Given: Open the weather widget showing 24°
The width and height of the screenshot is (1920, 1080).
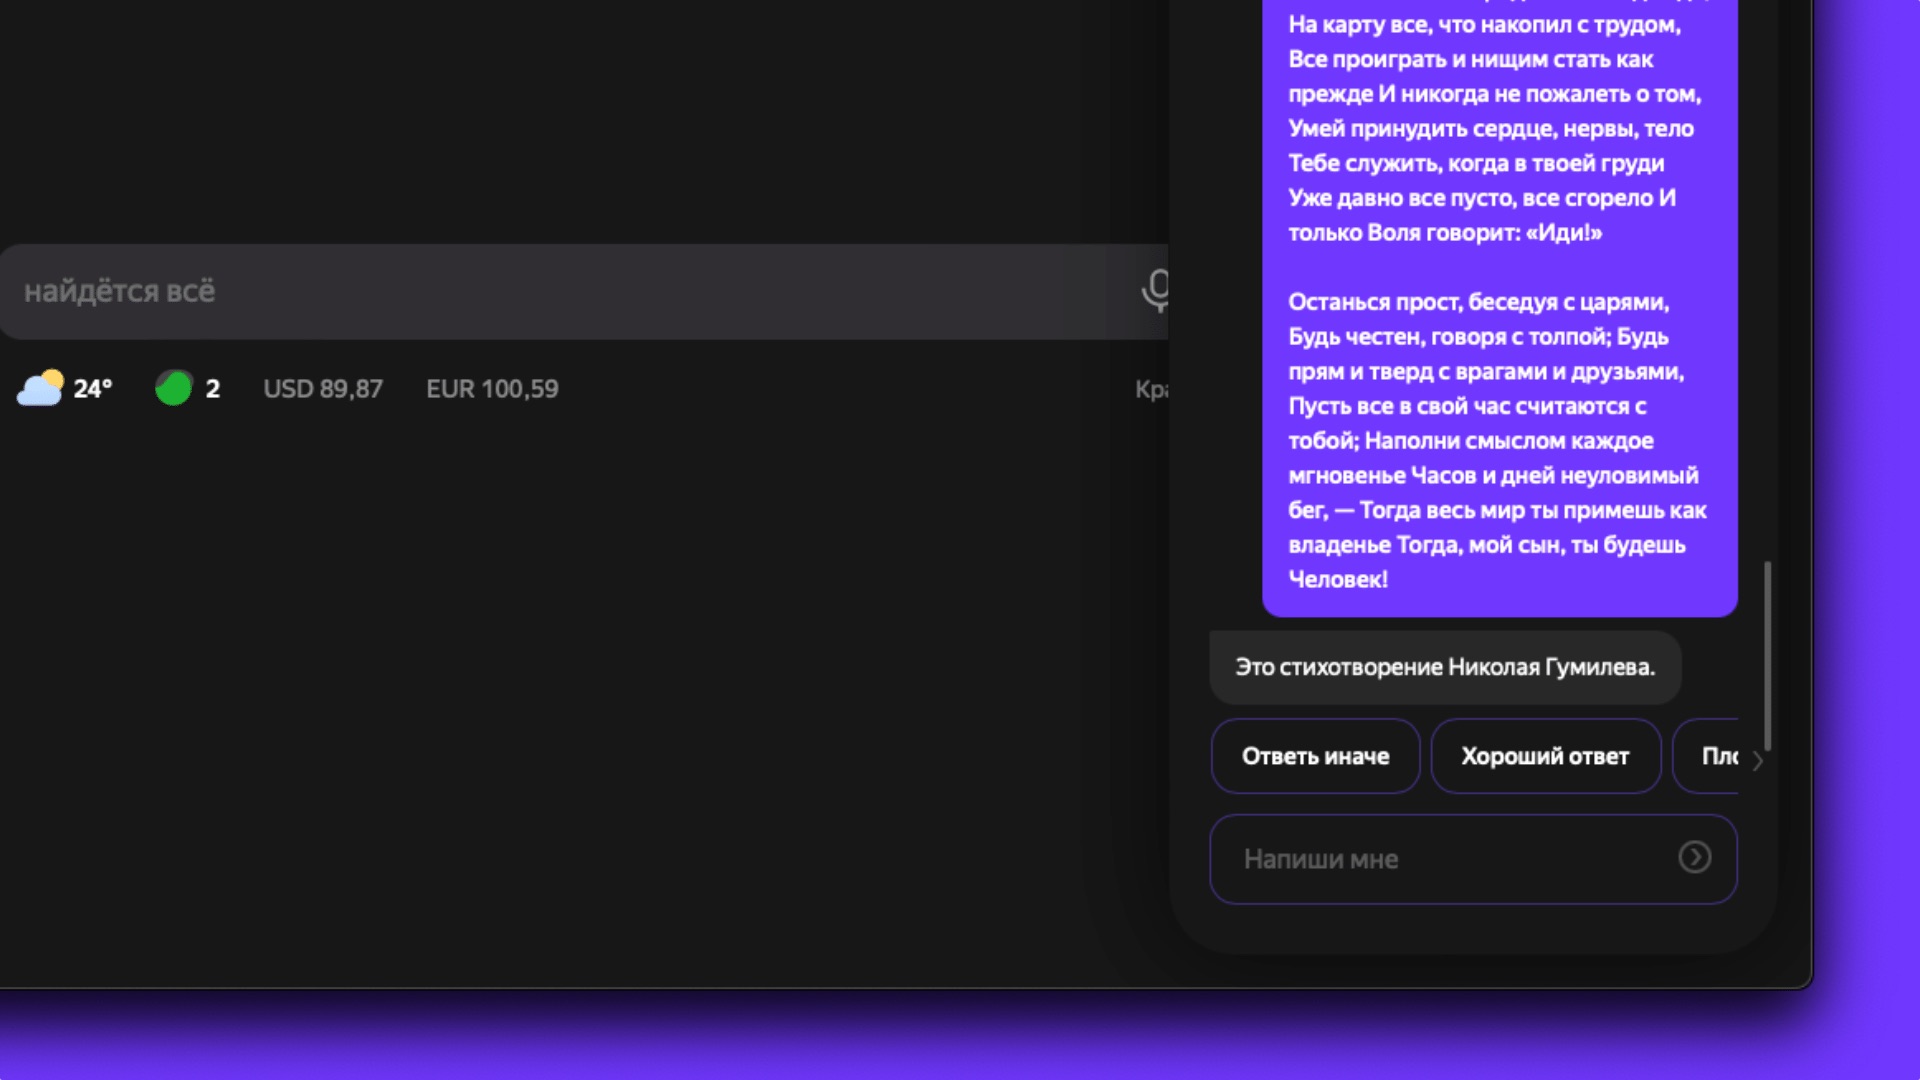Looking at the screenshot, I should (65, 388).
